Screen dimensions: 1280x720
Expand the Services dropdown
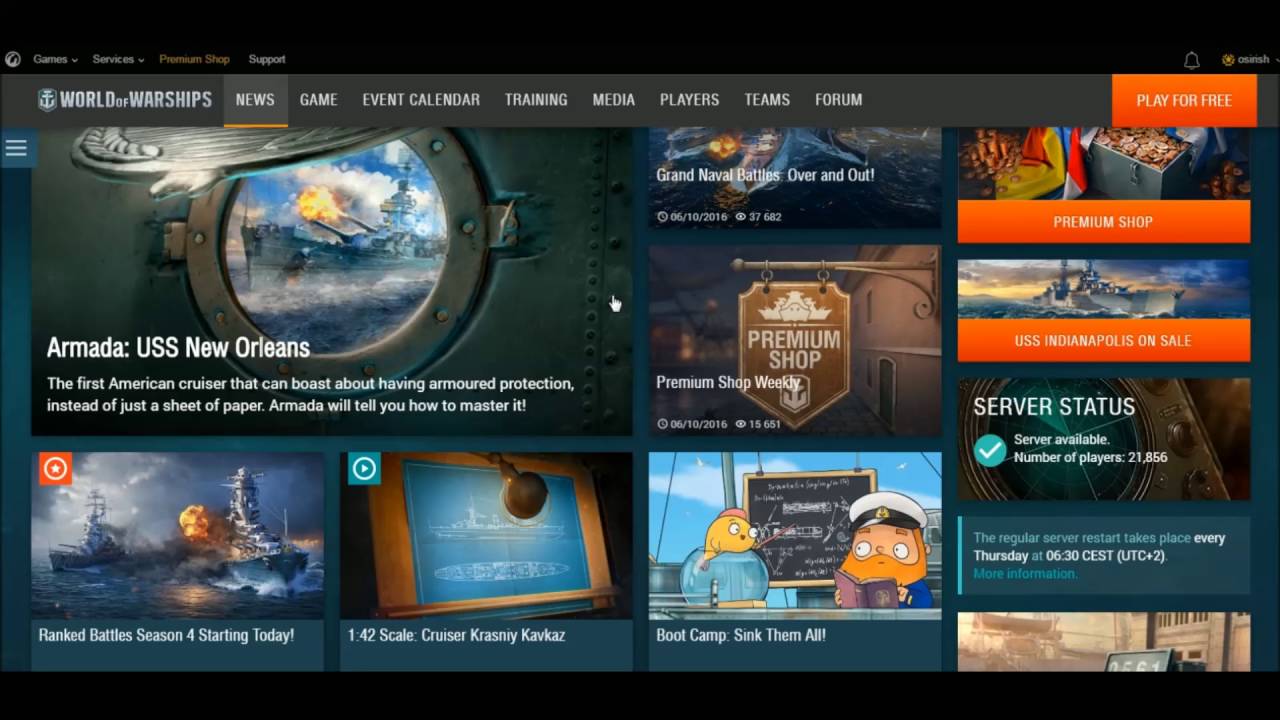[118, 59]
